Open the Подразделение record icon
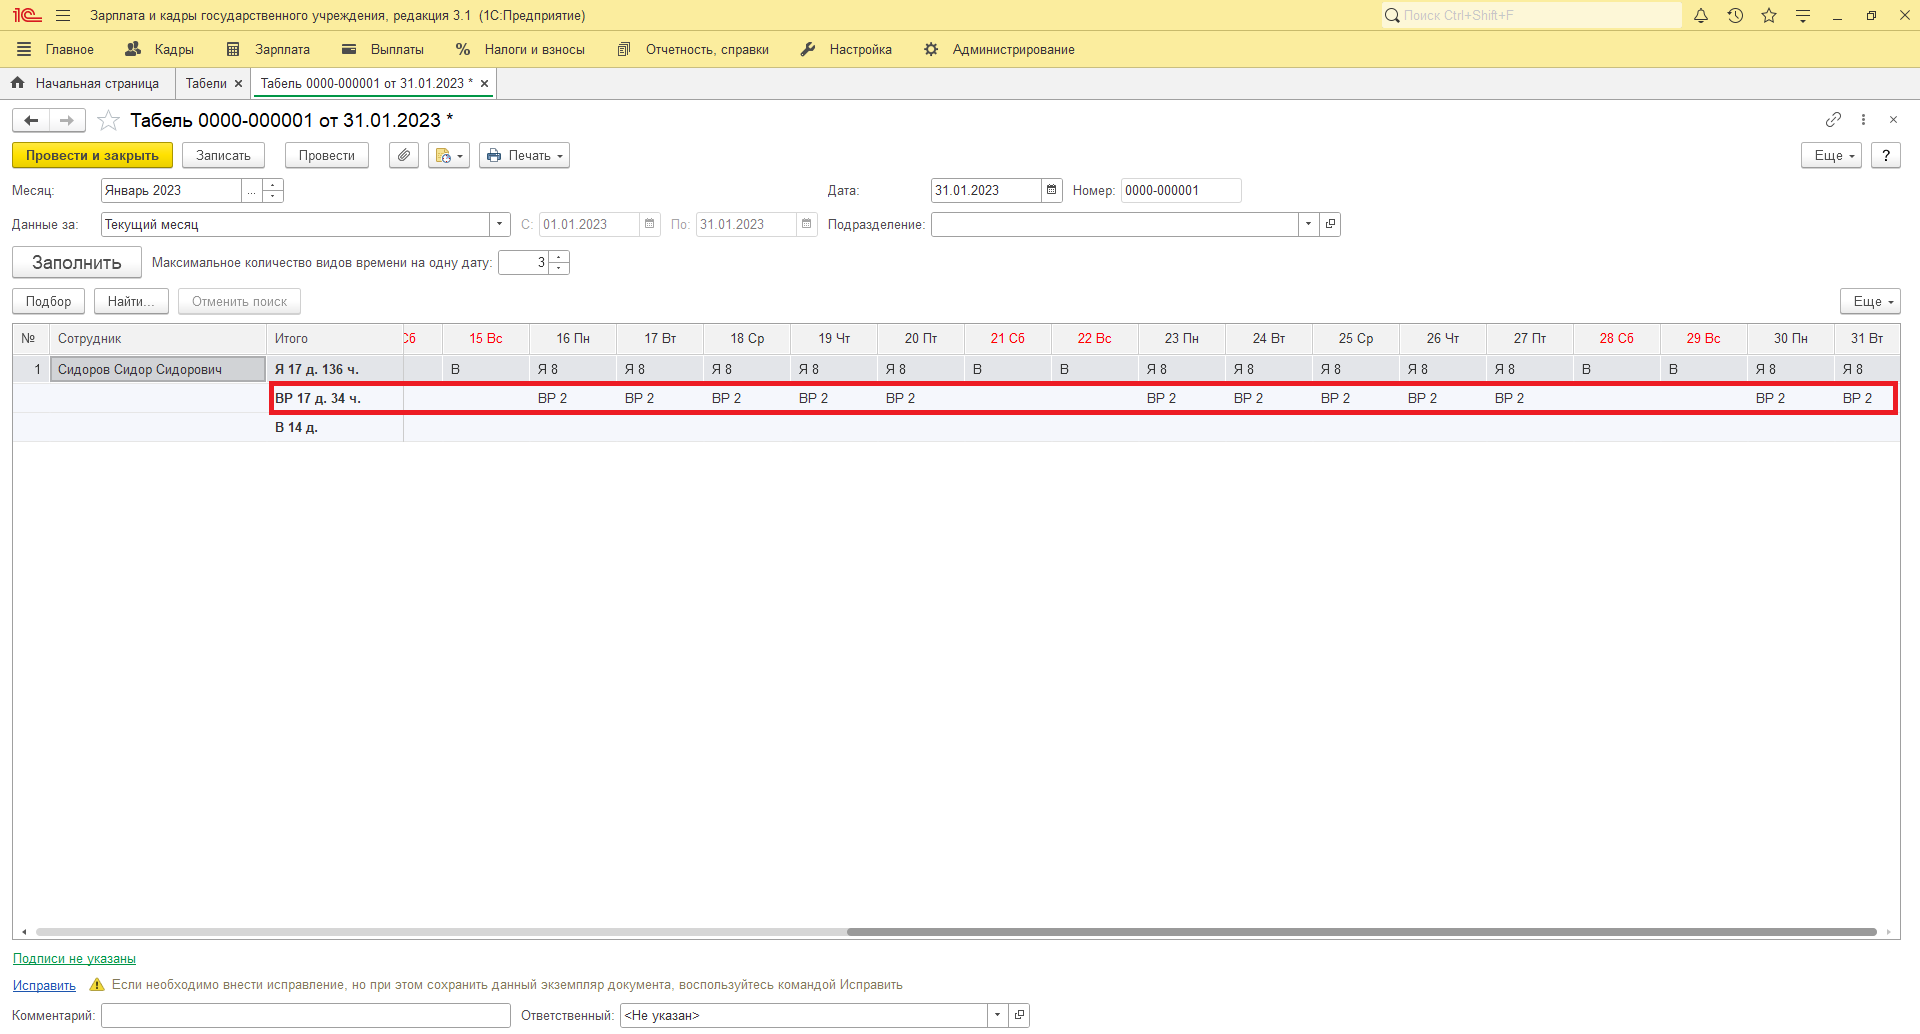 coord(1330,224)
